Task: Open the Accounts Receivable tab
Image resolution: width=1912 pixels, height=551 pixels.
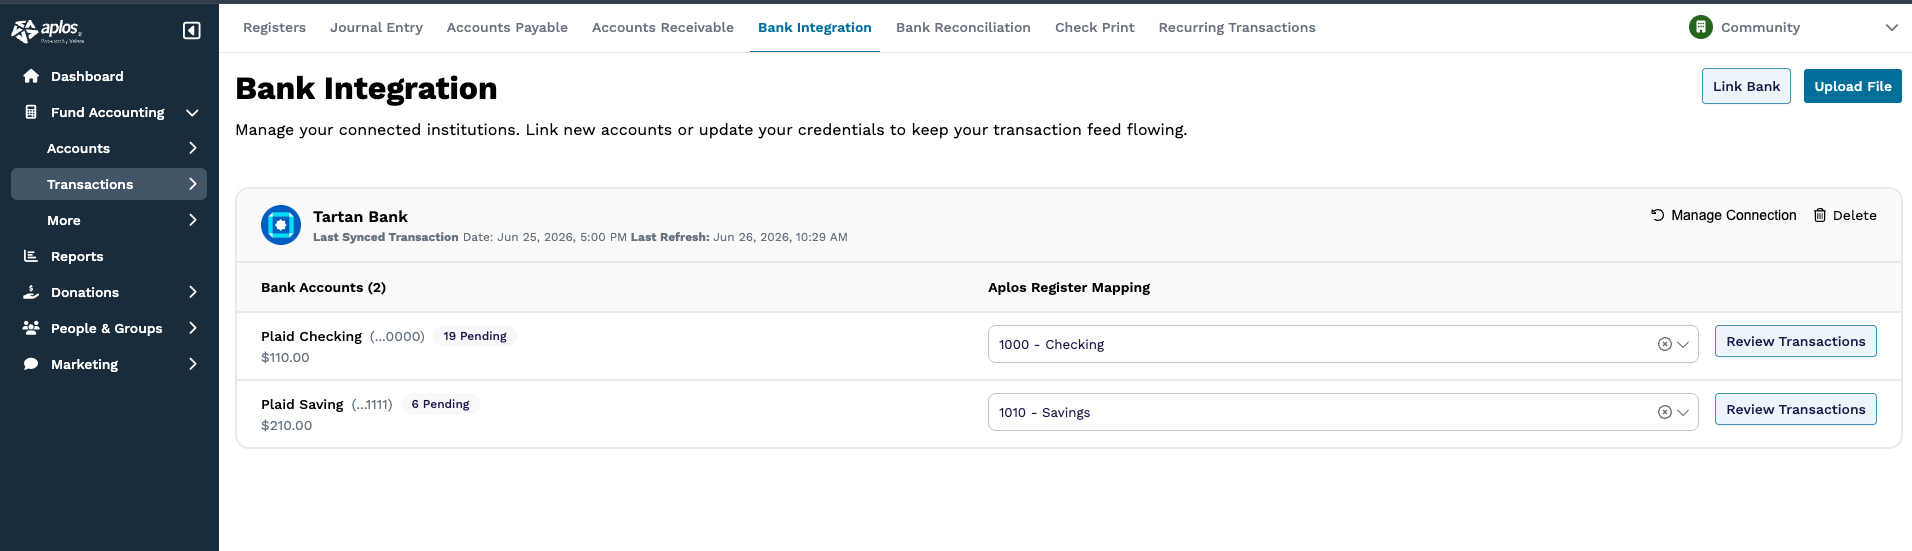Action: tap(663, 27)
